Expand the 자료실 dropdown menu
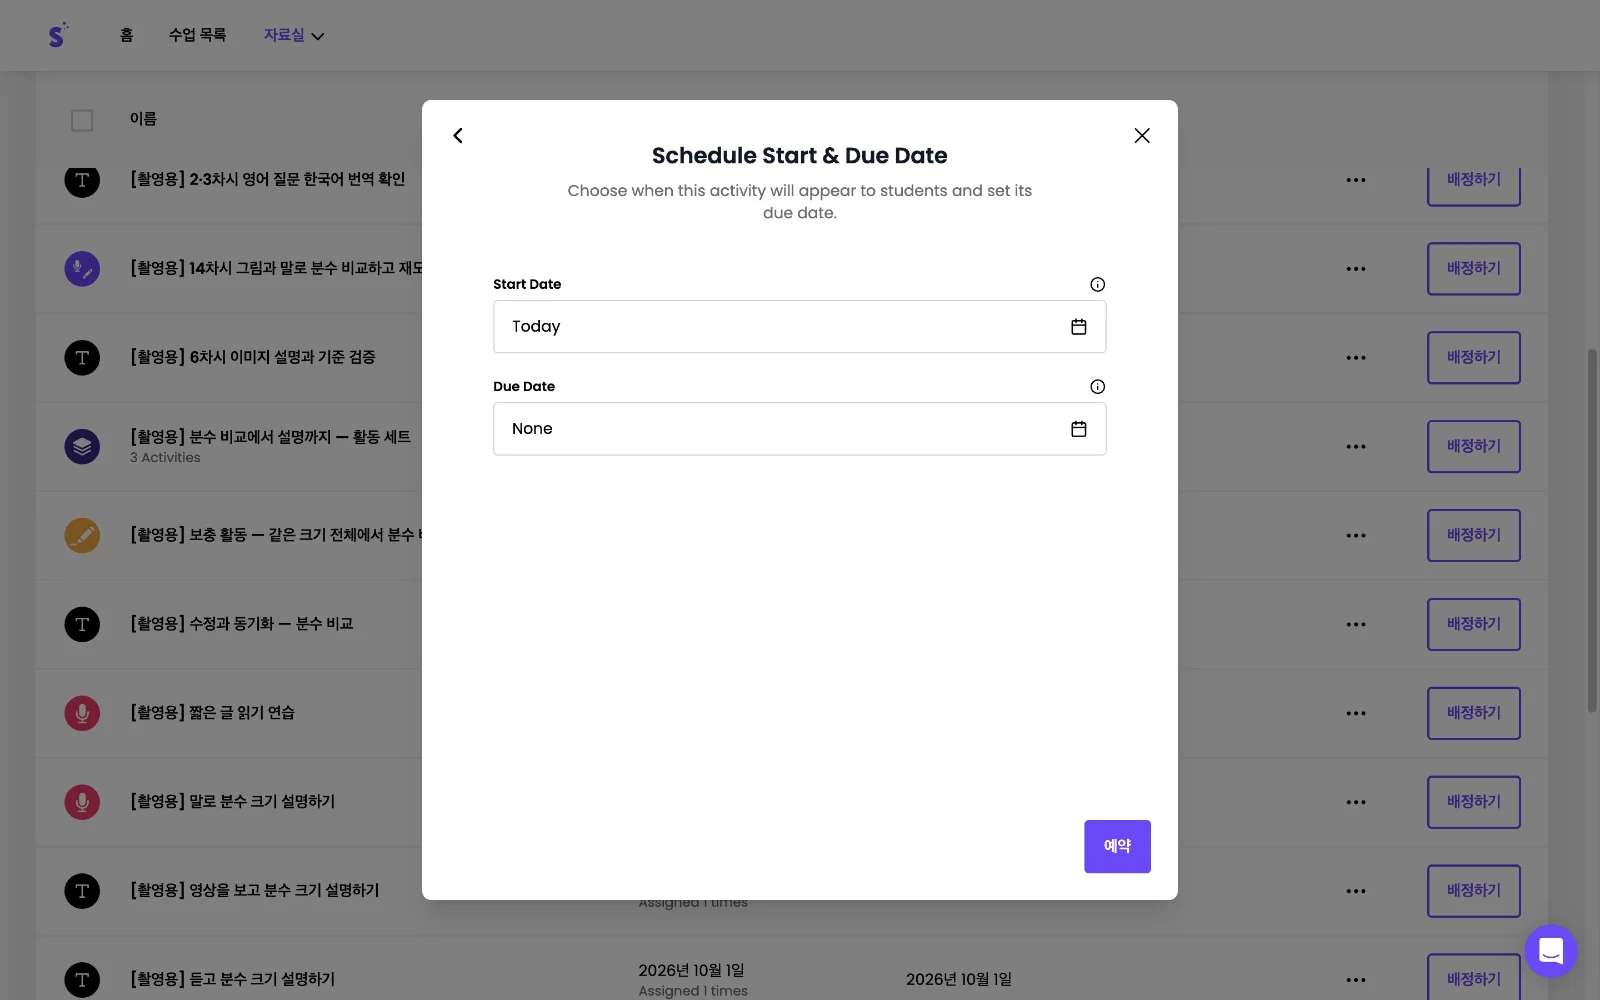Viewport: 1600px width, 1000px height. point(294,35)
